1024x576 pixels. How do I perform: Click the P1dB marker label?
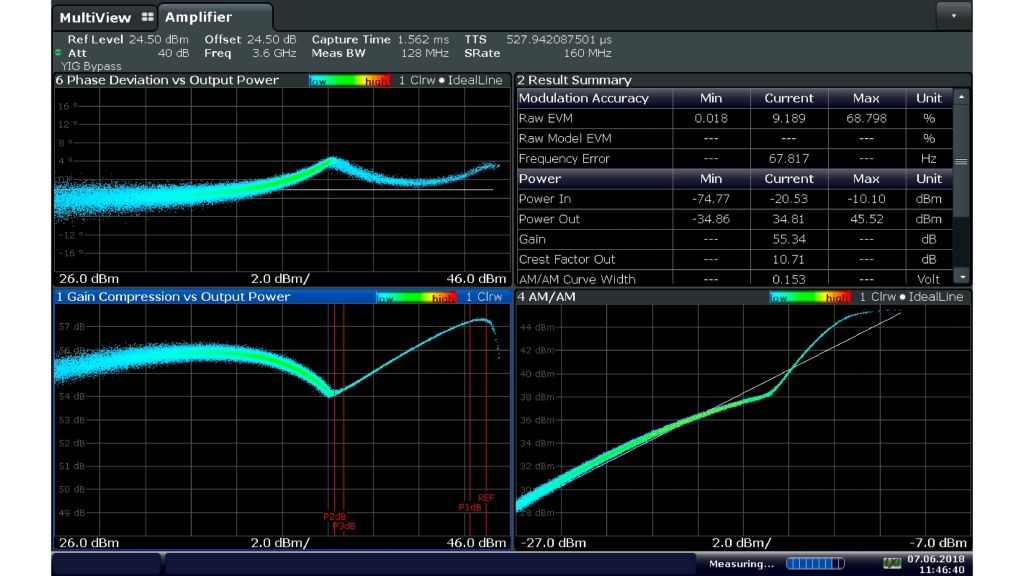coord(470,508)
